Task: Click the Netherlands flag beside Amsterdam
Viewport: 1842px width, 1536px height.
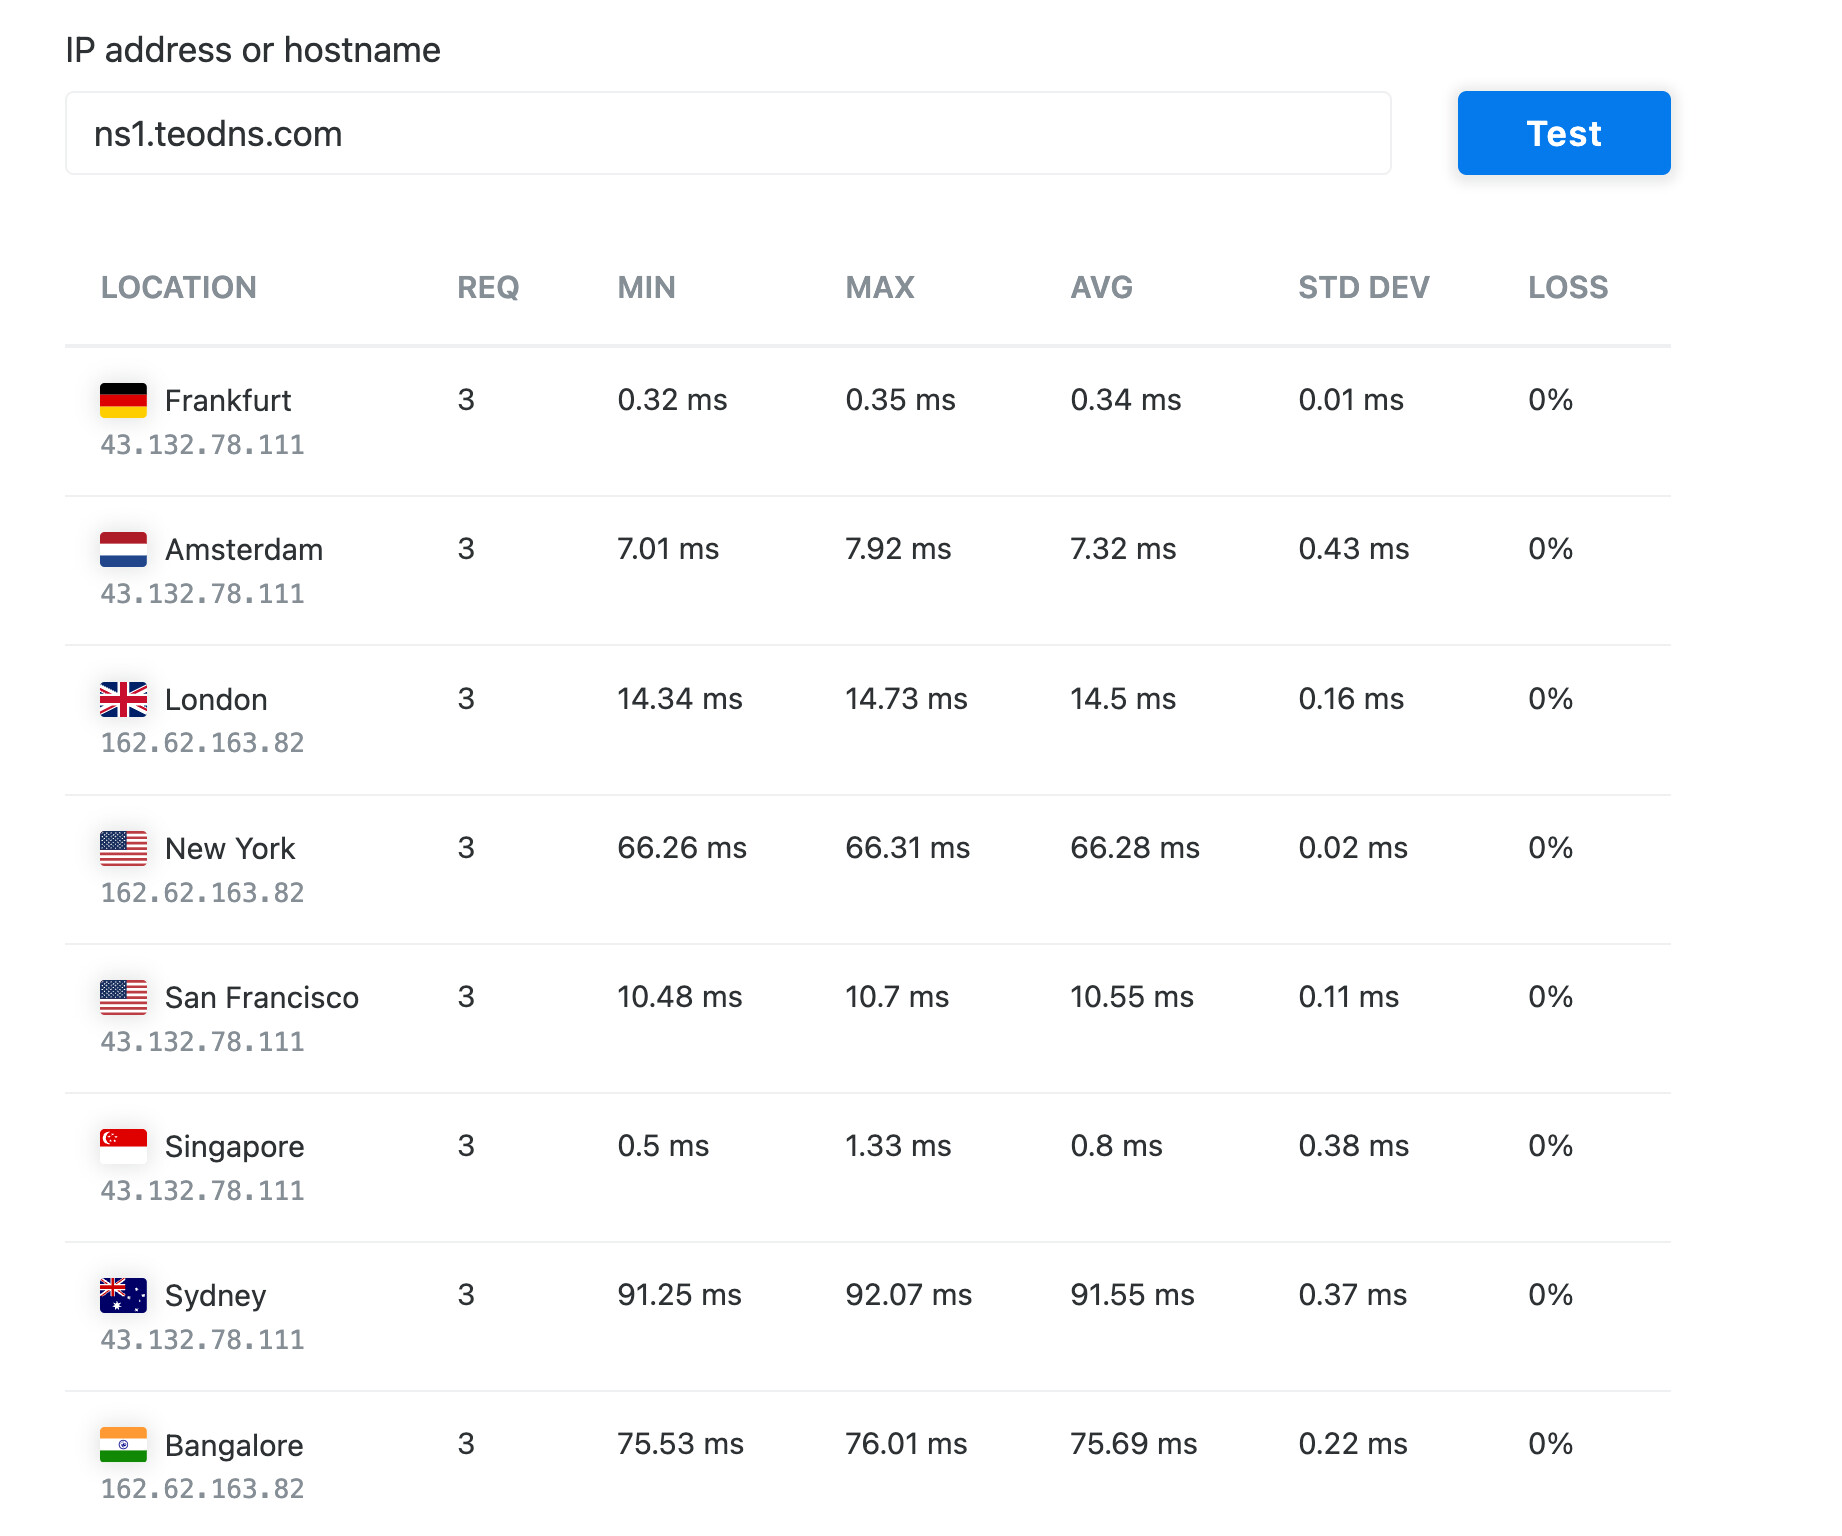Action: click(123, 549)
